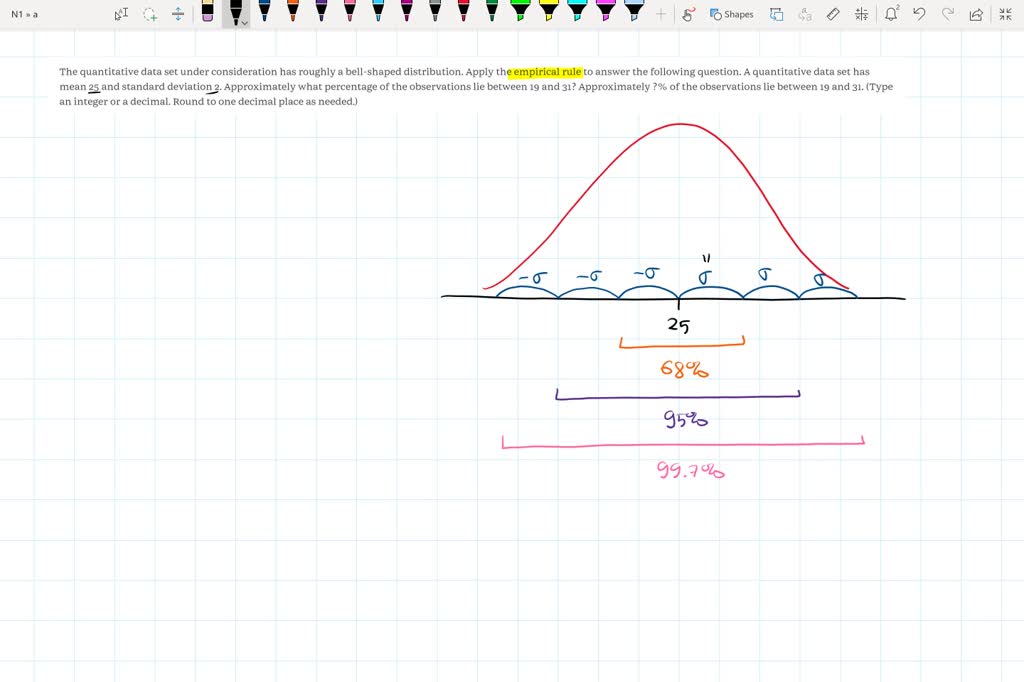Select the pale blue highlighter
1024x682 pixels.
633,11
